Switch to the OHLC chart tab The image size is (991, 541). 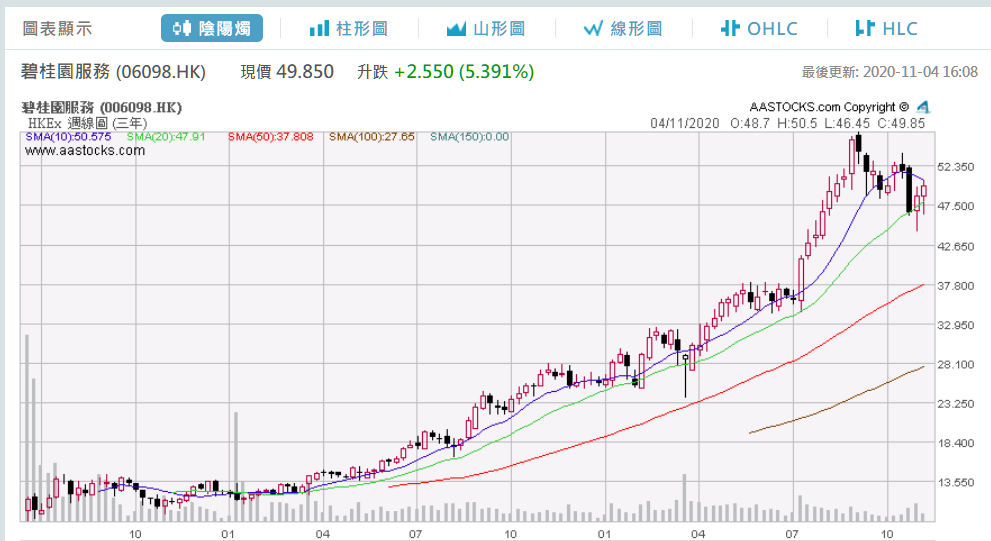pos(760,28)
